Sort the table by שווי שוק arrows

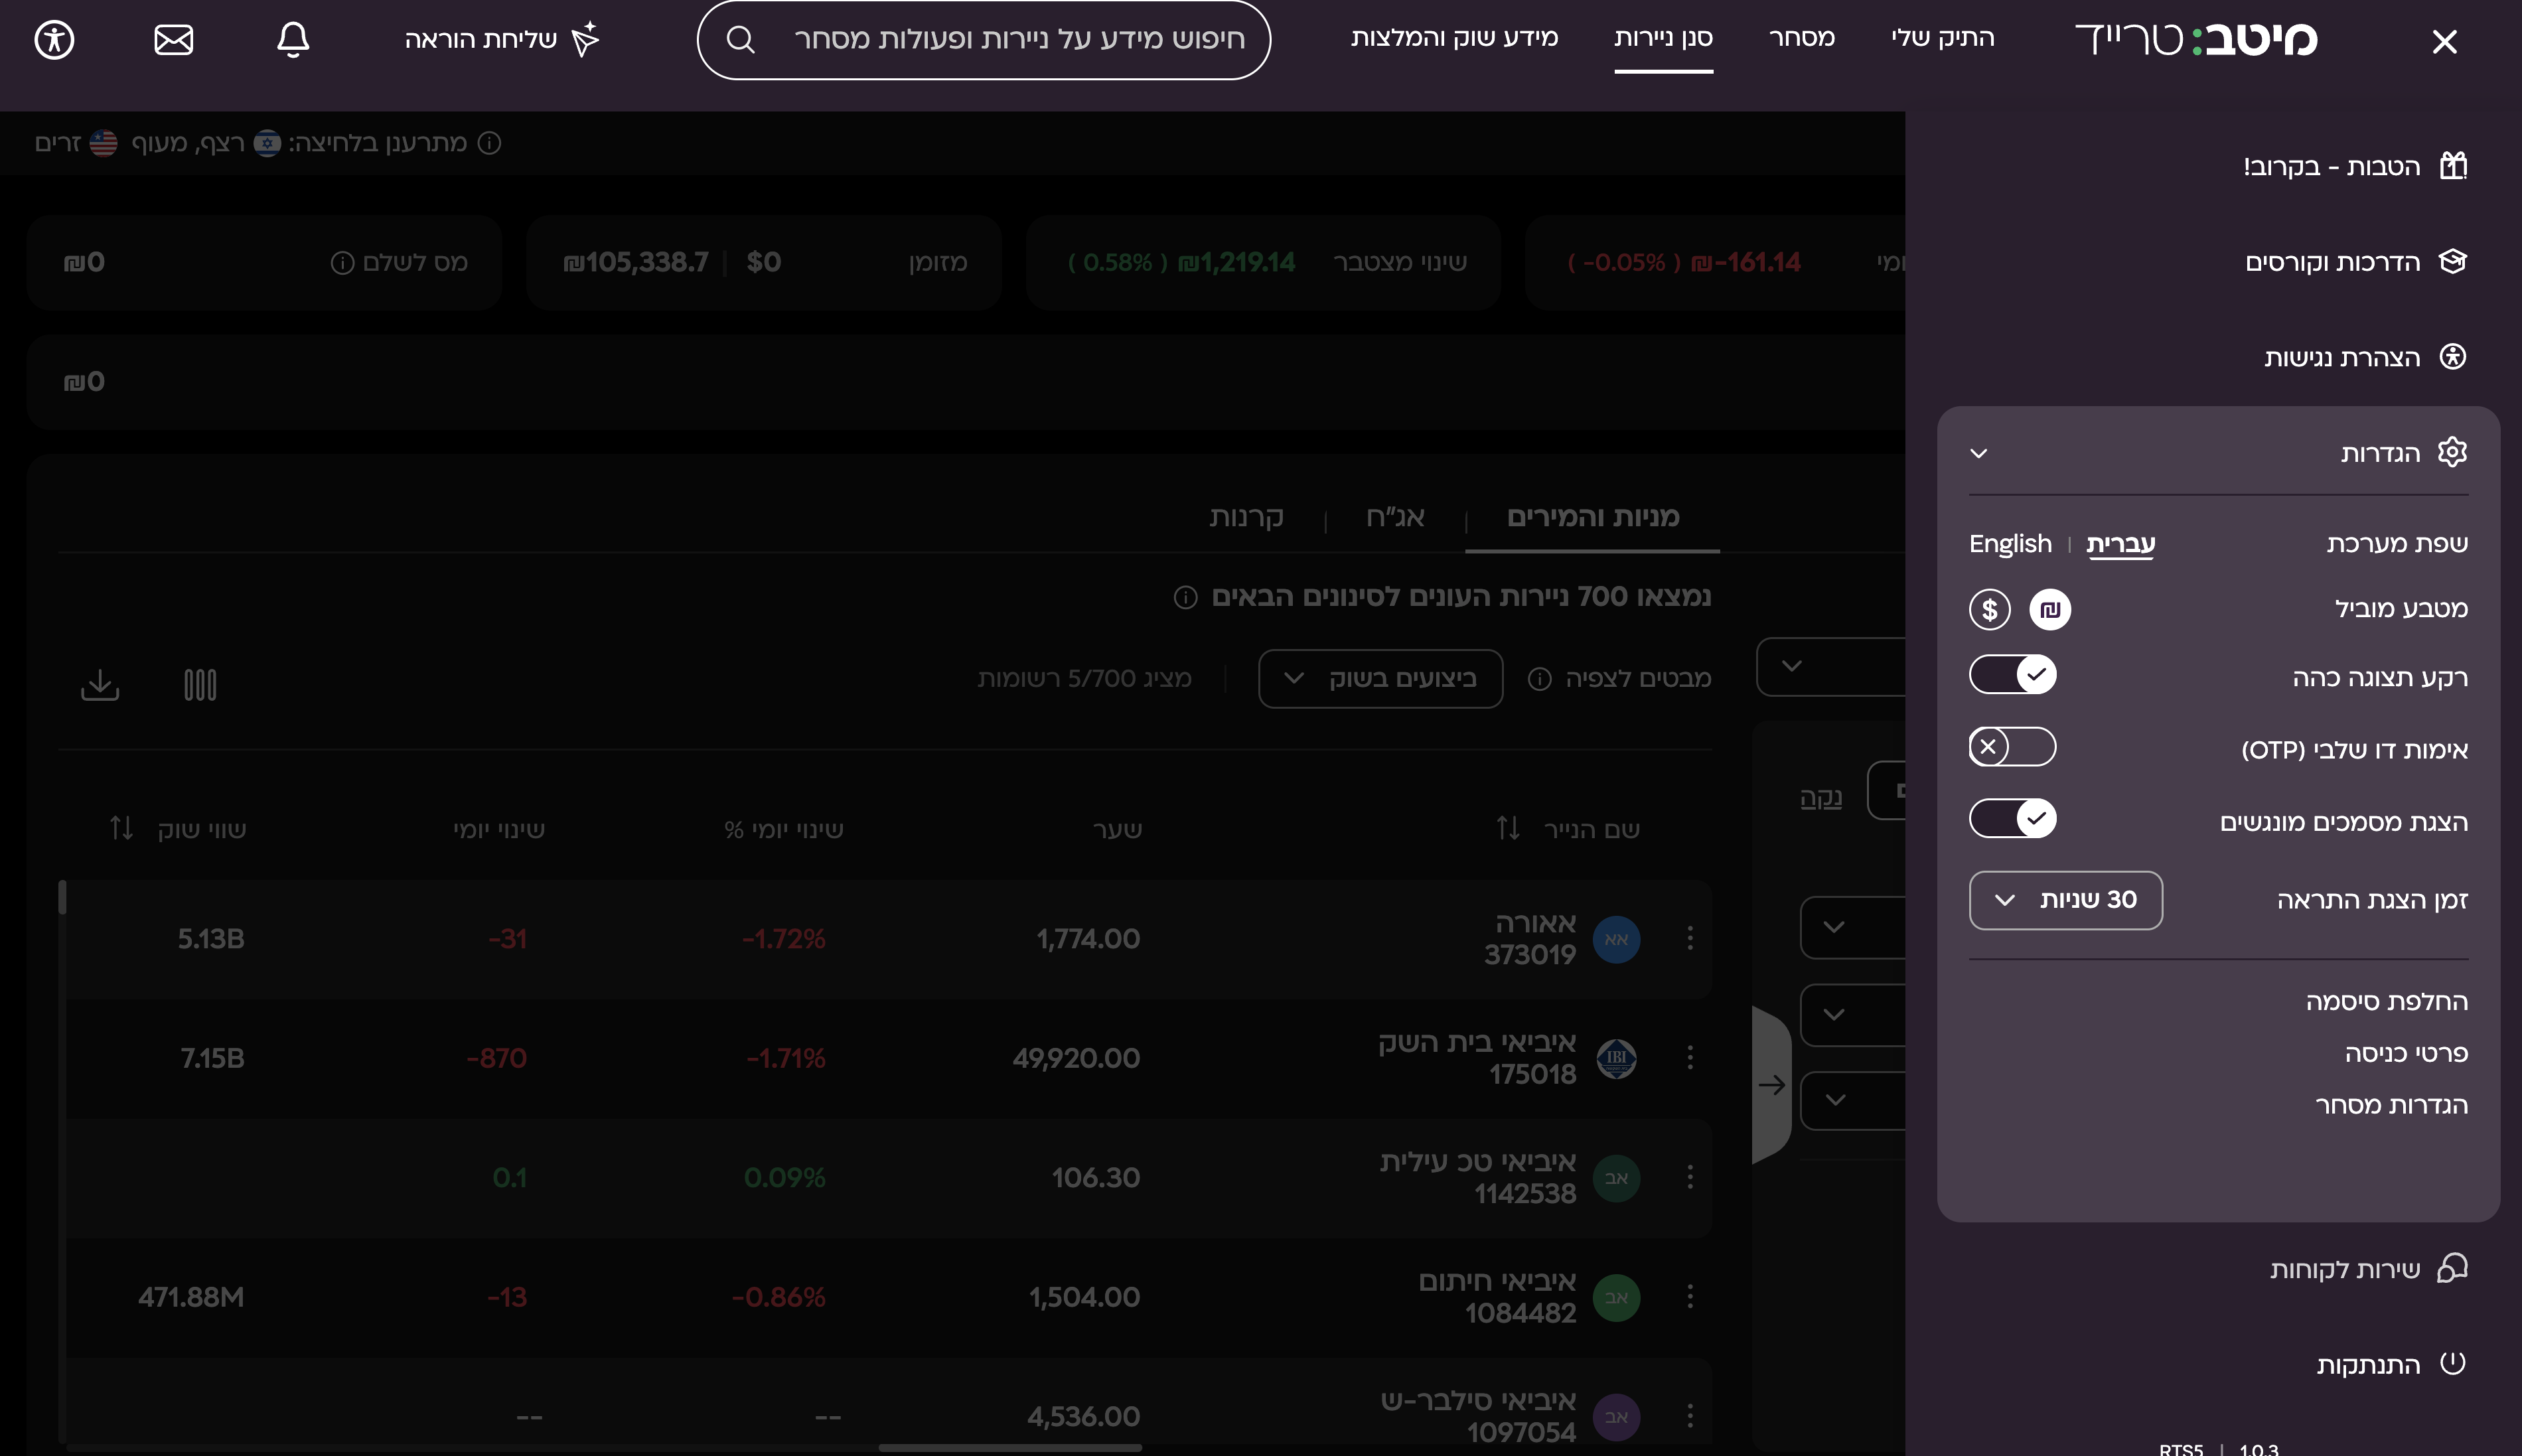coord(121,828)
